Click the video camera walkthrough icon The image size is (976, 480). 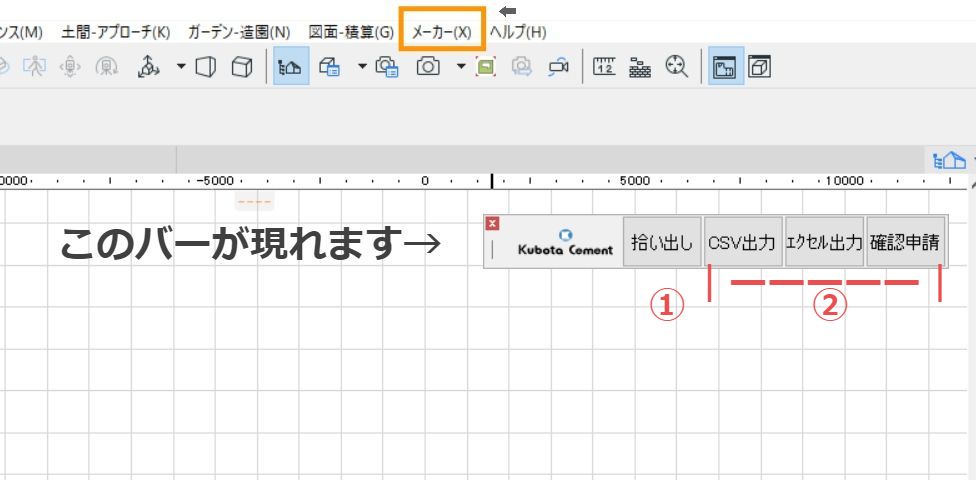(x=558, y=66)
